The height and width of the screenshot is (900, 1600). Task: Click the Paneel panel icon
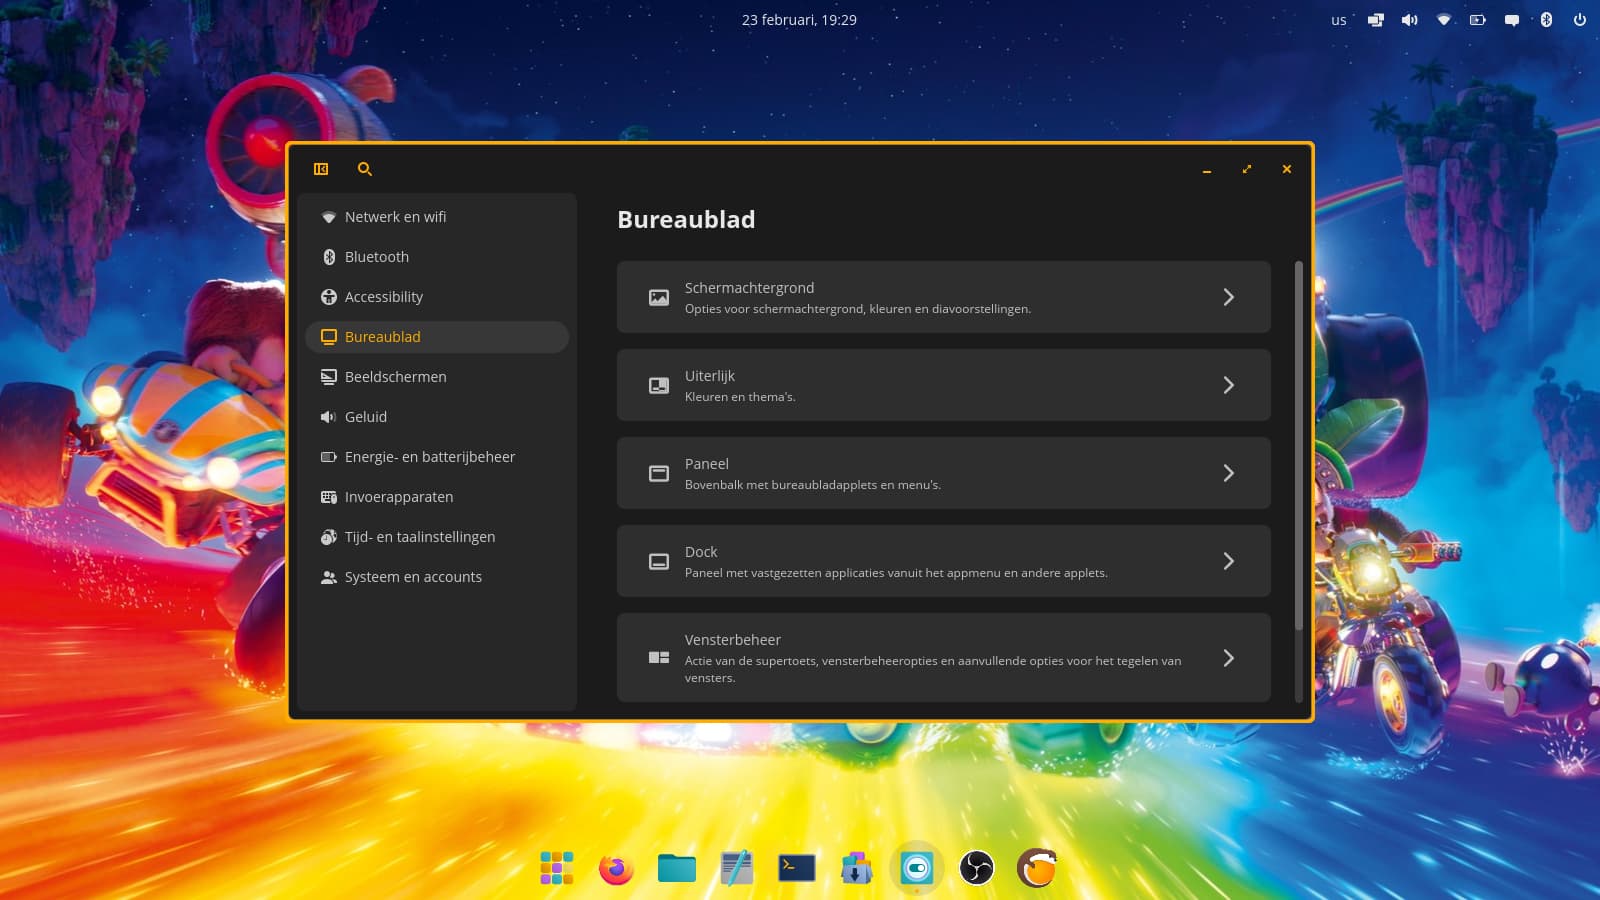click(659, 473)
